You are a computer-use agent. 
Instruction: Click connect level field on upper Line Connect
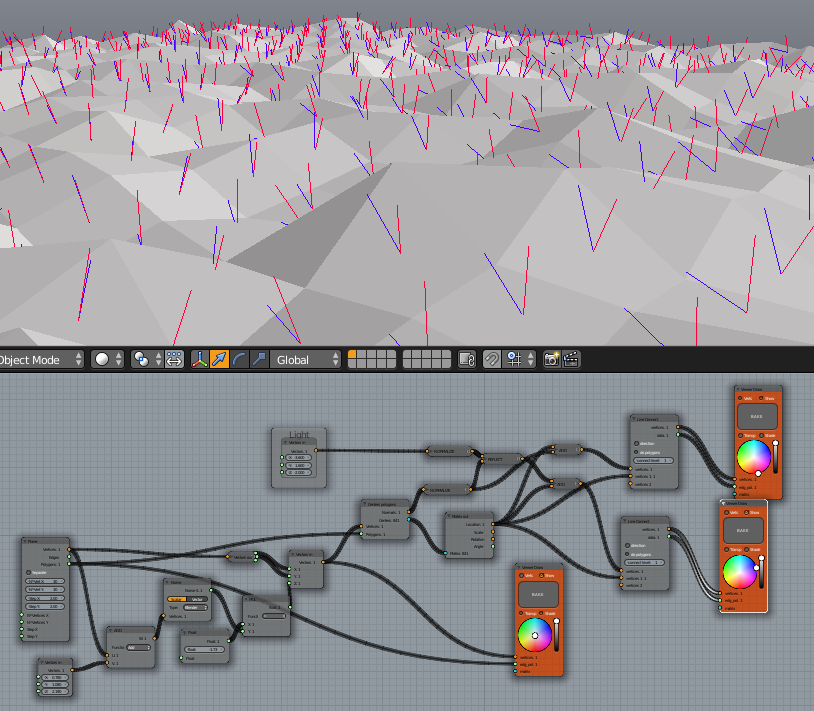[x=654, y=461]
